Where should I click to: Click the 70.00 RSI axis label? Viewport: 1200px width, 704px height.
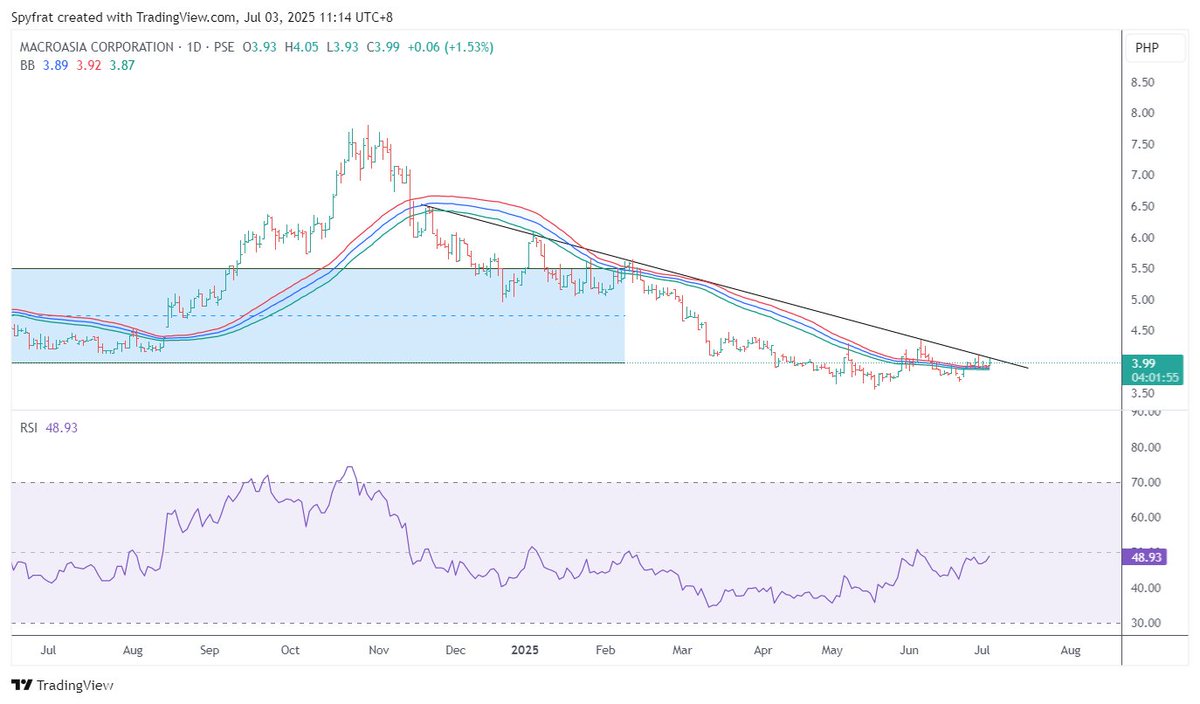coord(1148,482)
